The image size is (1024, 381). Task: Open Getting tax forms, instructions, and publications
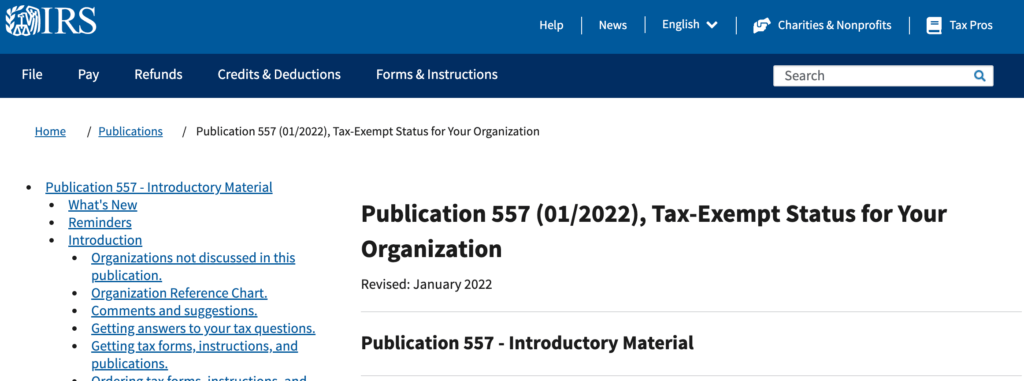point(194,355)
